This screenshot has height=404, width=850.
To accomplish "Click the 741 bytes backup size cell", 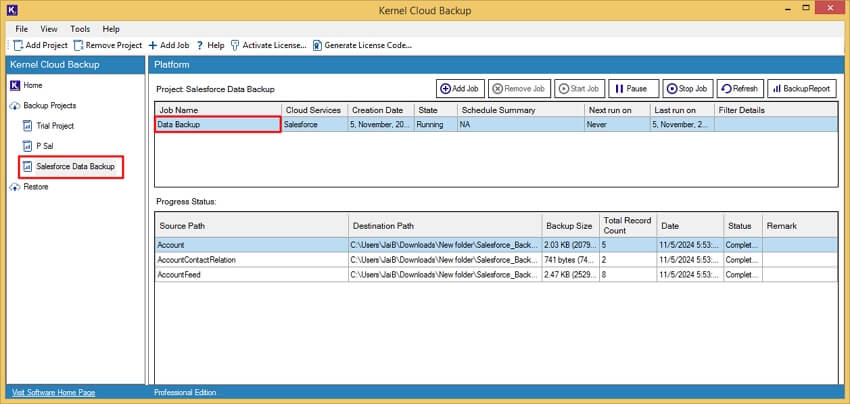I will pyautogui.click(x=570, y=260).
